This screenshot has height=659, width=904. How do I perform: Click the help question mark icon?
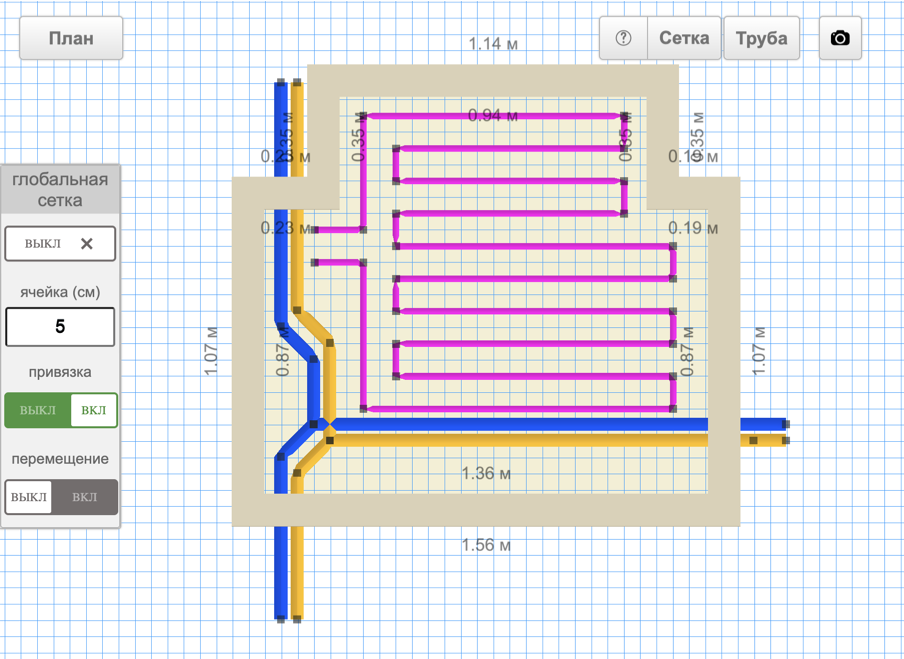(x=623, y=39)
